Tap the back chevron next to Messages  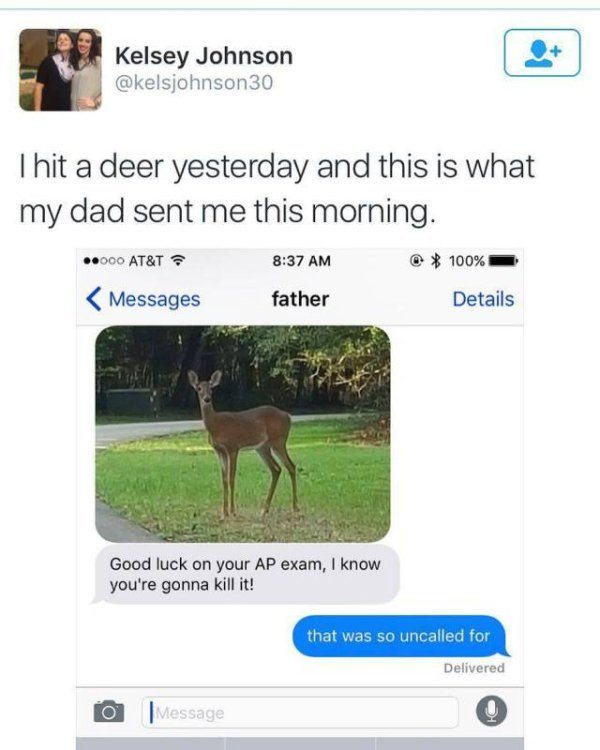tap(94, 299)
